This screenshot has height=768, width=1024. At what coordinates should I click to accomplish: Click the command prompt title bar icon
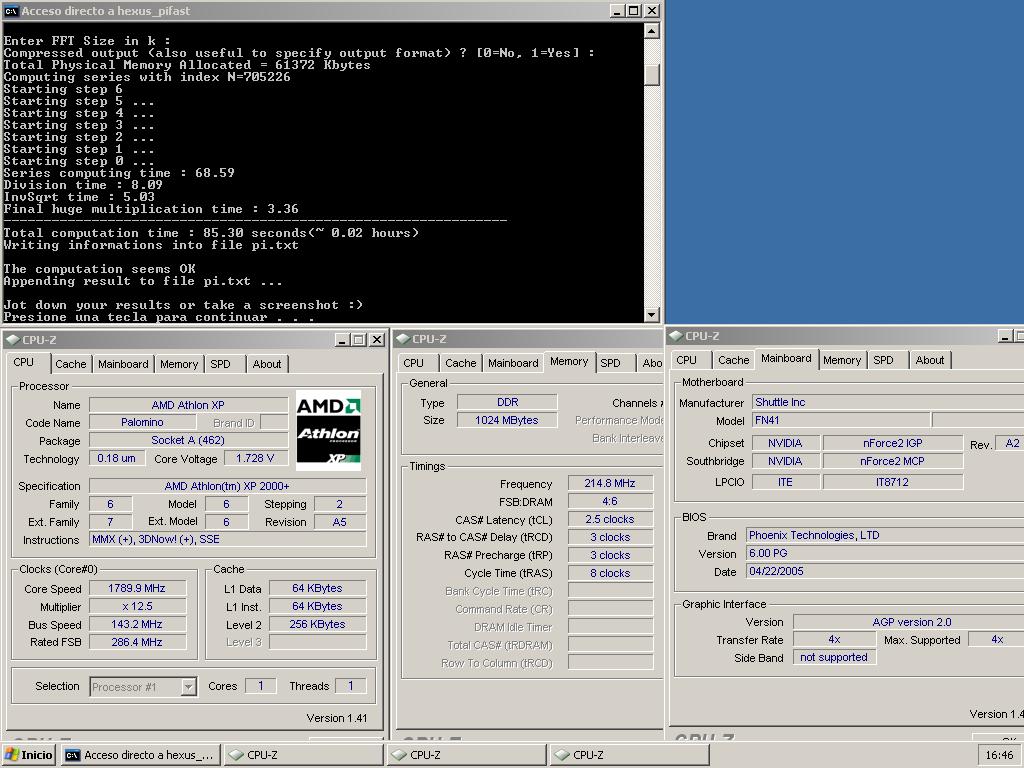[11, 11]
